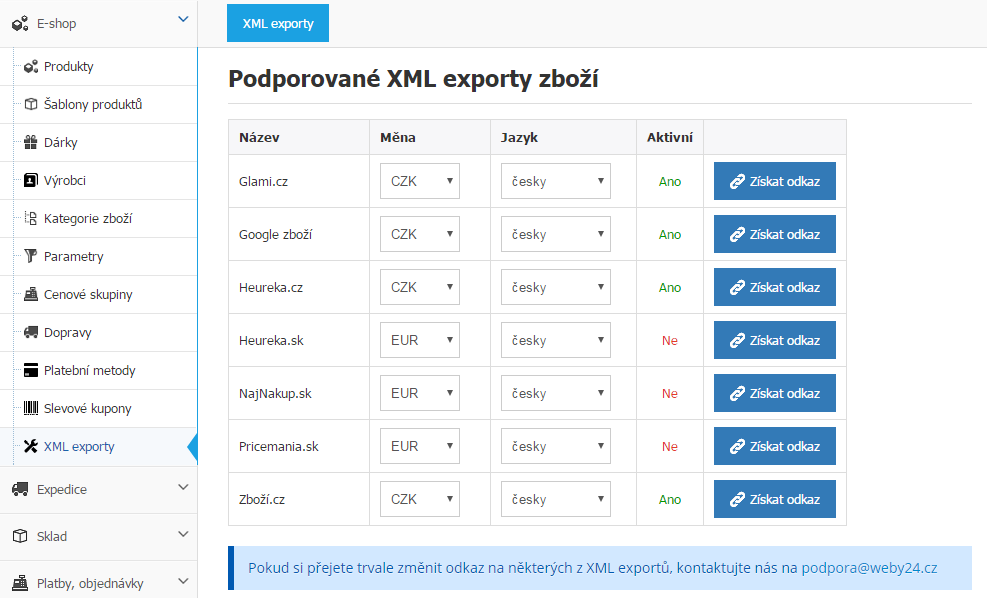Click Získat odkaz for Glami.cz
The height and width of the screenshot is (598, 987).
[x=775, y=181]
